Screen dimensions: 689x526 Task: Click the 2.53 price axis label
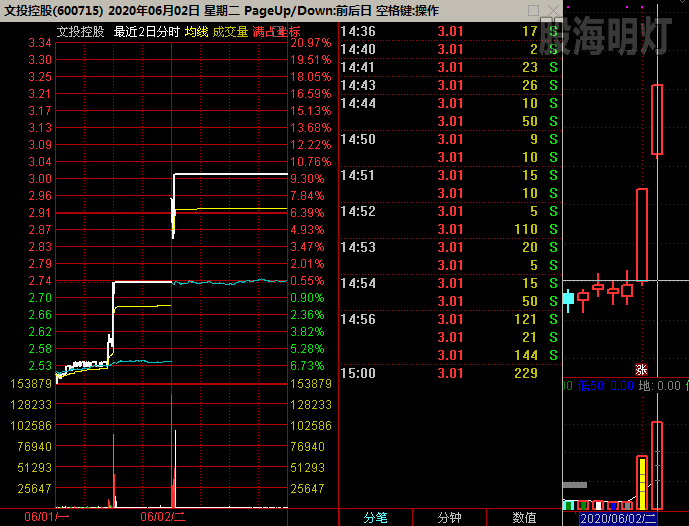click(x=40, y=366)
